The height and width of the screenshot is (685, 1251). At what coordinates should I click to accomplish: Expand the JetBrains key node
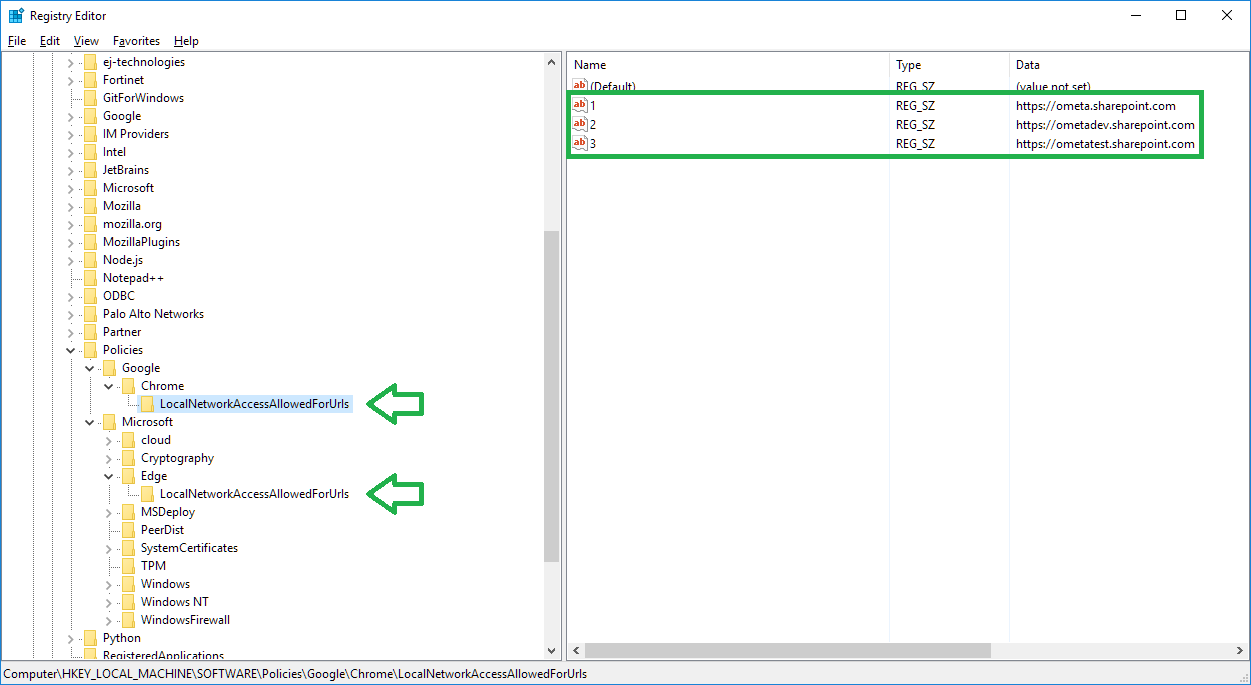coord(71,170)
